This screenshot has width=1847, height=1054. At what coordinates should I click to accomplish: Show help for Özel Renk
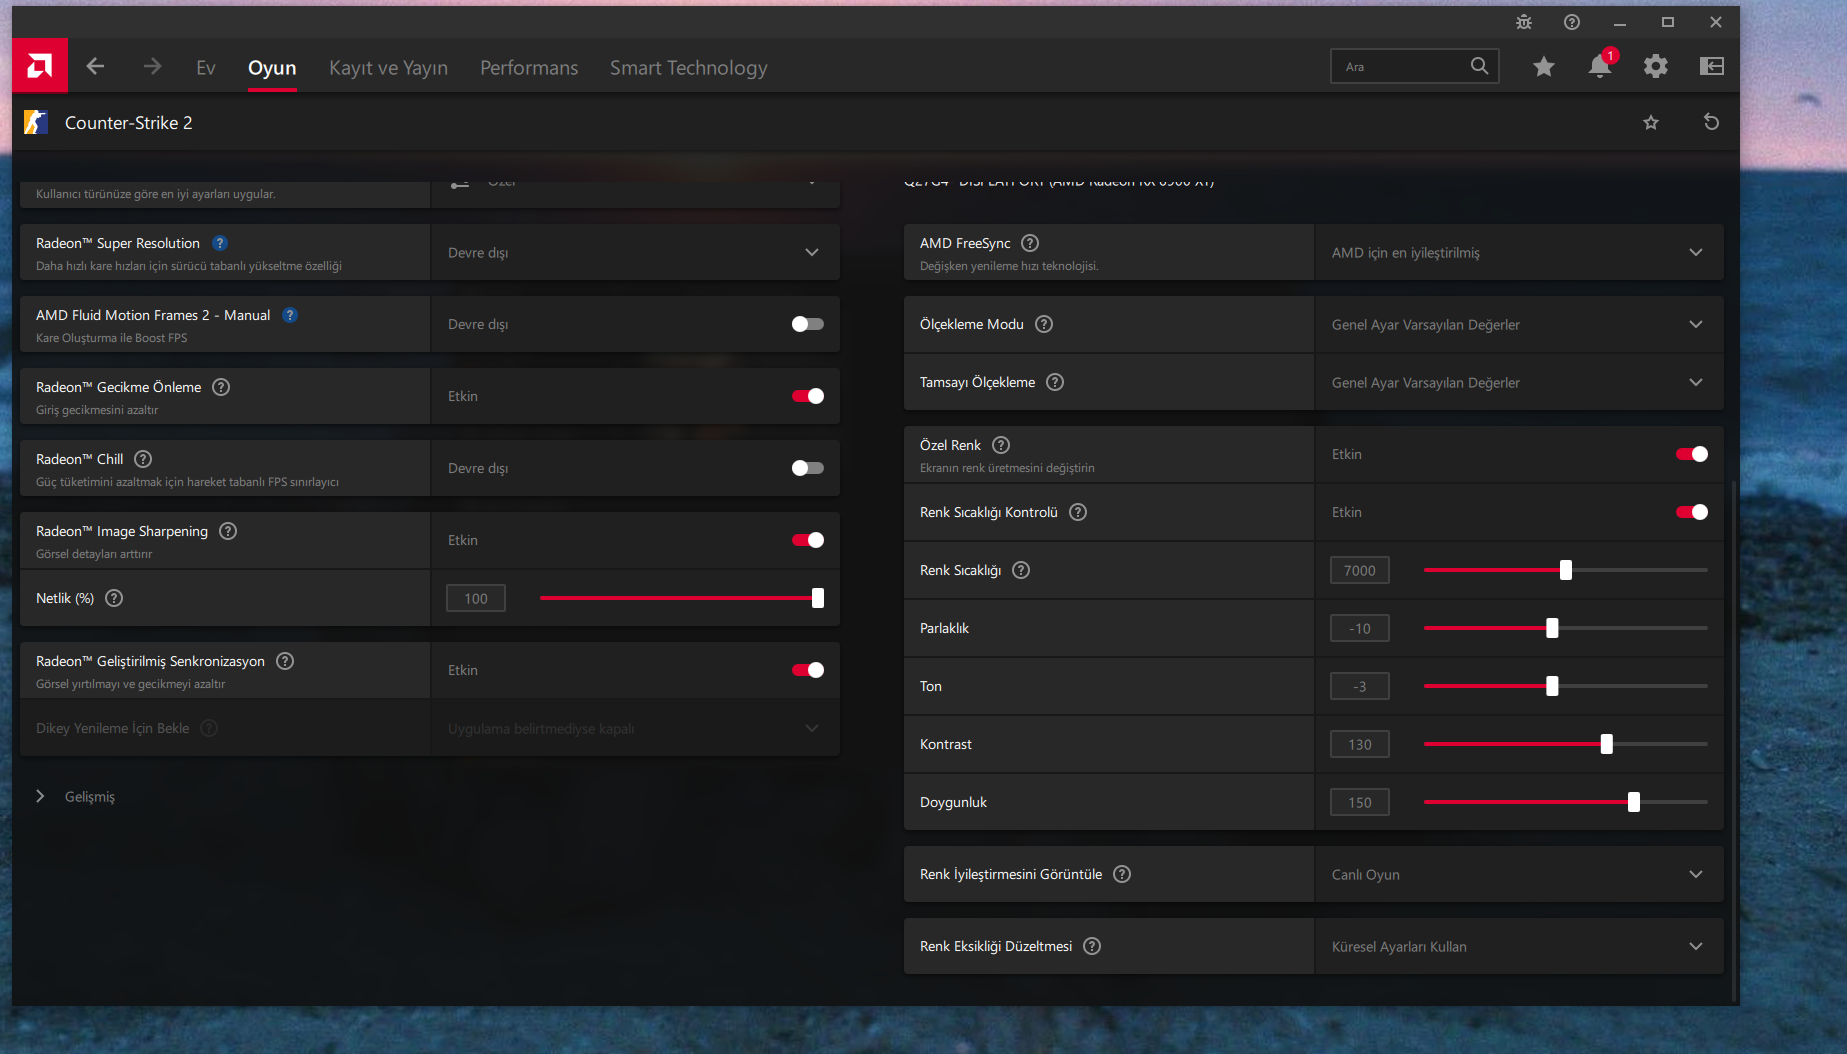[1001, 445]
